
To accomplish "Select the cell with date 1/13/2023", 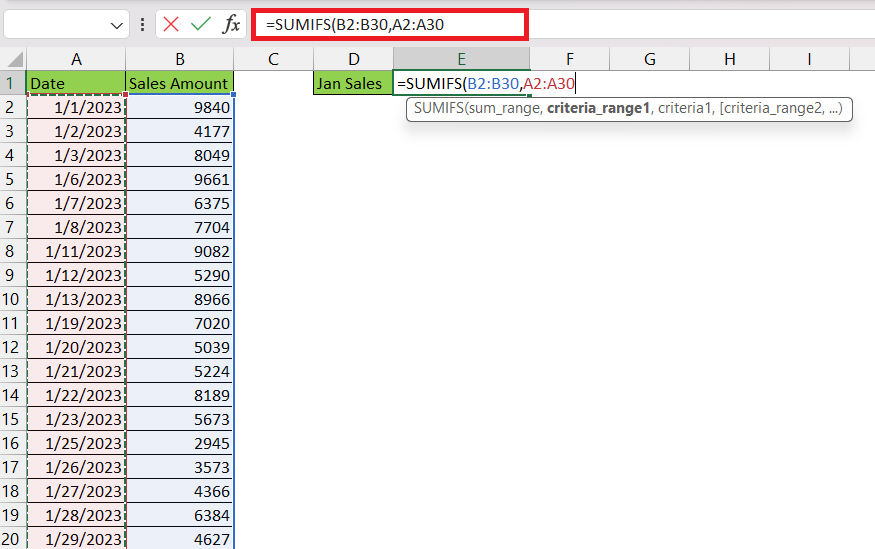I will [x=76, y=300].
